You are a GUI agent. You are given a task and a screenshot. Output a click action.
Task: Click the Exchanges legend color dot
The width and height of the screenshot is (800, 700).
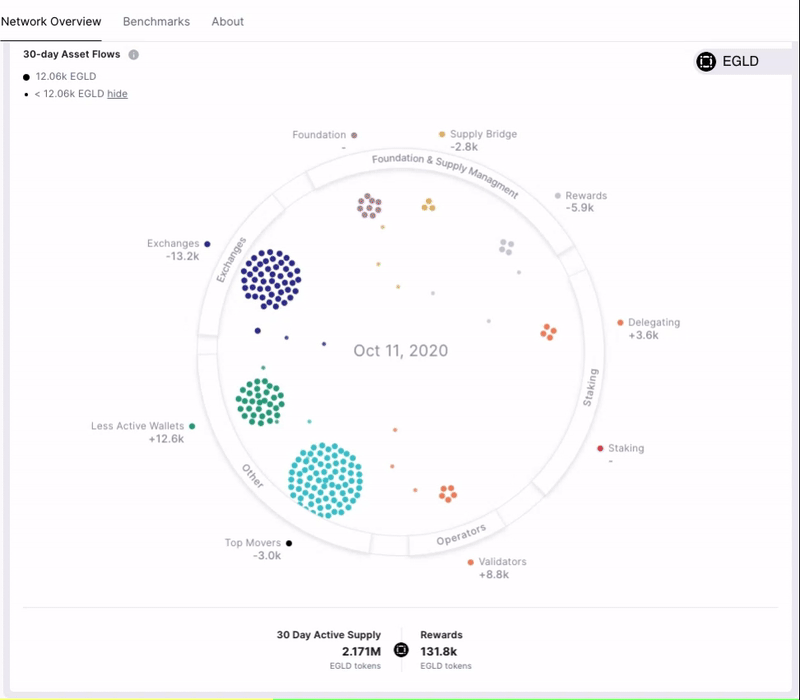207,244
